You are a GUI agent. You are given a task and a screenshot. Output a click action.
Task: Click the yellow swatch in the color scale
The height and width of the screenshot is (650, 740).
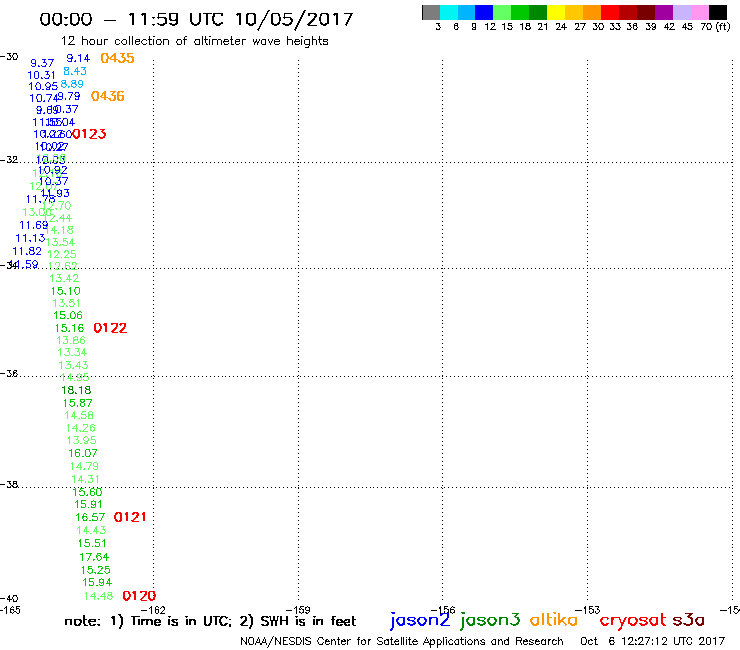coord(556,12)
